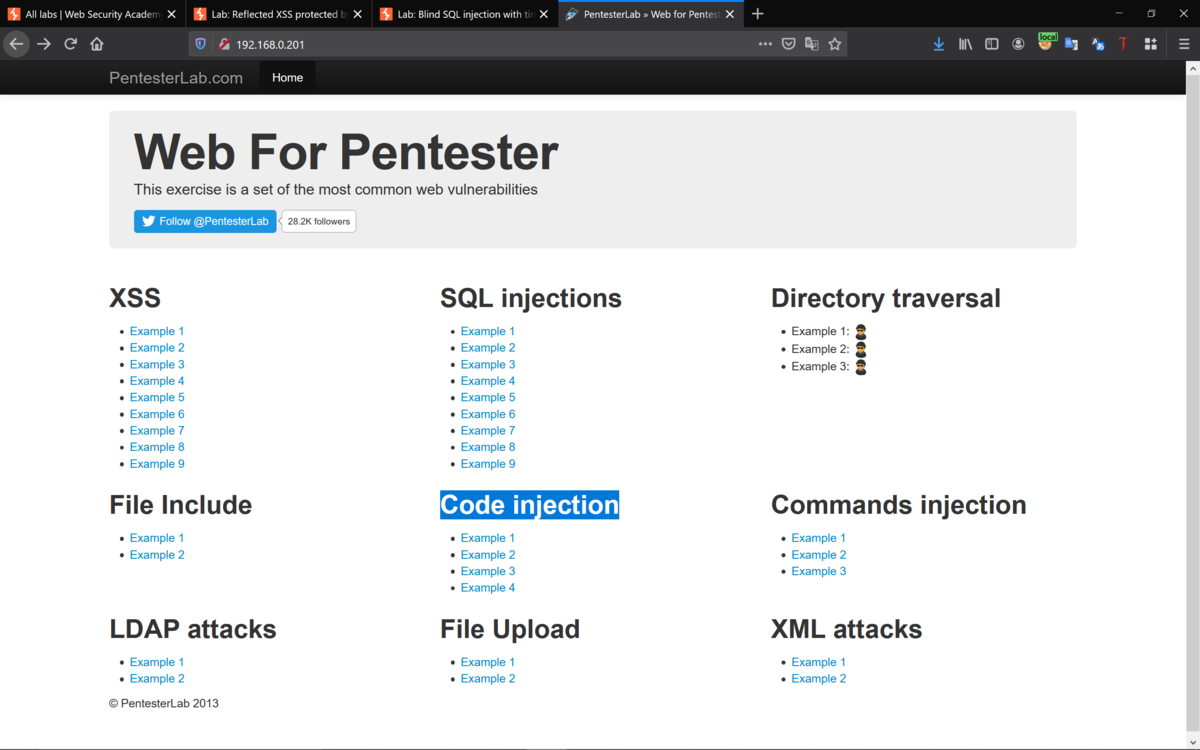The width and height of the screenshot is (1200, 750).
Task: Go to the browser home page icon
Action: 97,44
